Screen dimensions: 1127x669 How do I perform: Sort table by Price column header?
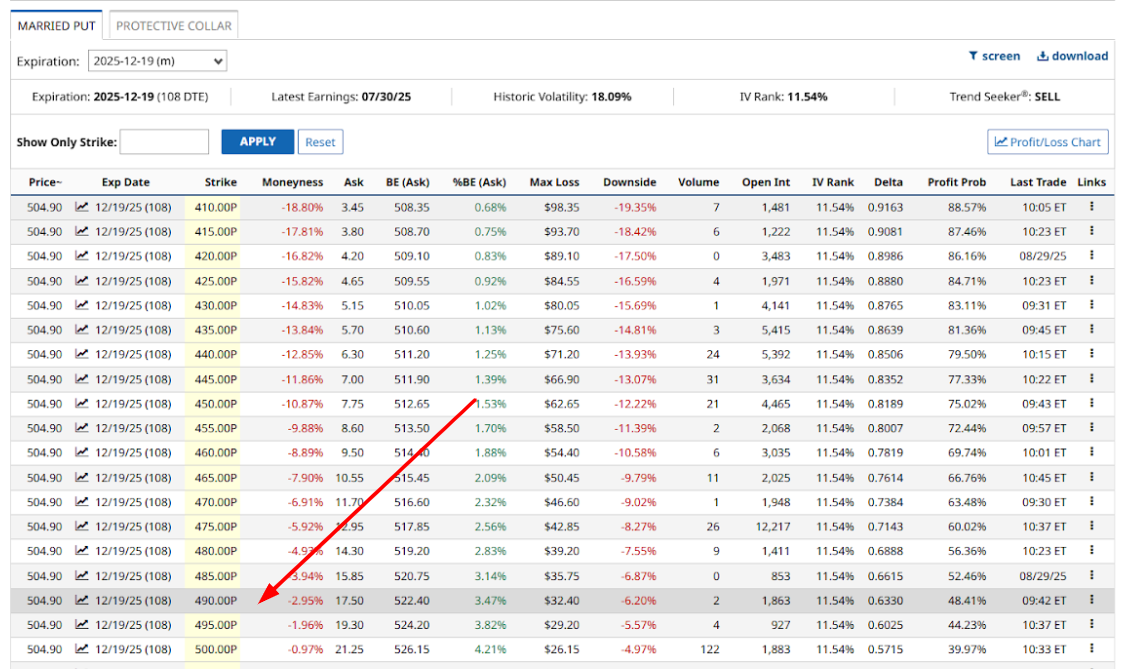click(45, 182)
